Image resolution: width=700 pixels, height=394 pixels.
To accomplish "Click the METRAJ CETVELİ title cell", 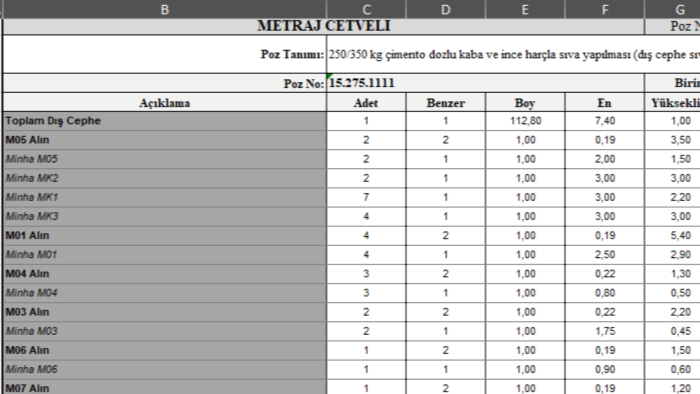I will pyautogui.click(x=324, y=26).
